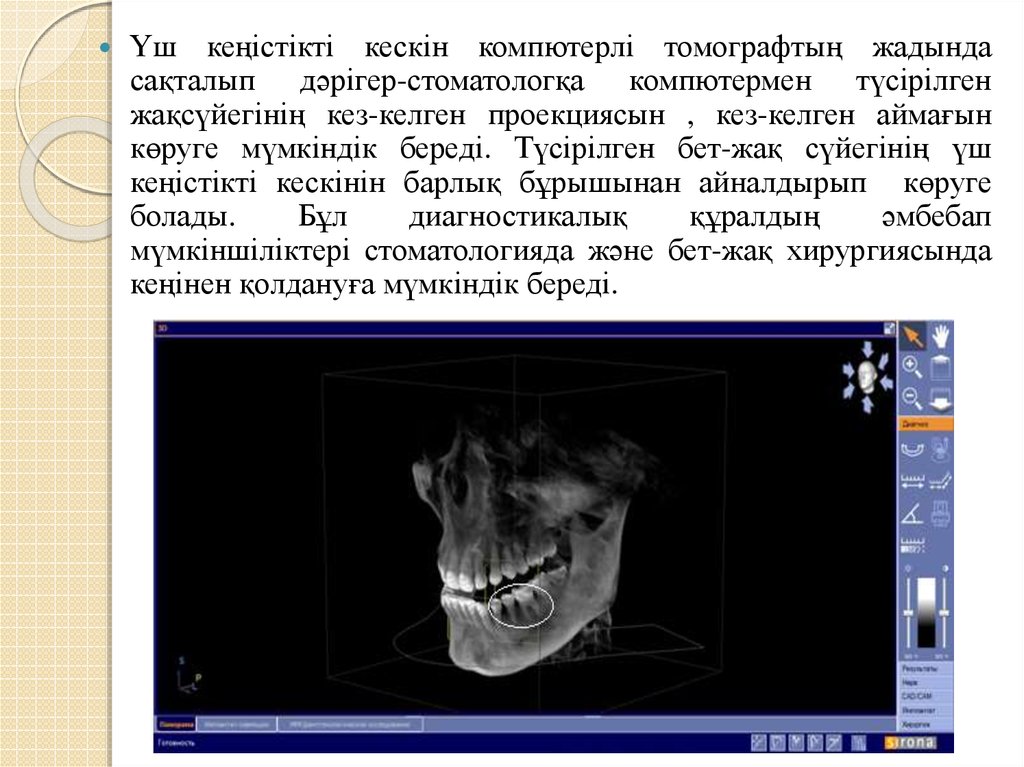Select the ruler scale calibration tool

(912, 544)
